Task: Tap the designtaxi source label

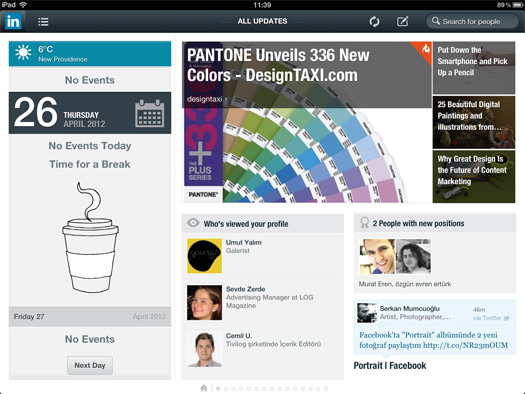Action: coord(205,99)
